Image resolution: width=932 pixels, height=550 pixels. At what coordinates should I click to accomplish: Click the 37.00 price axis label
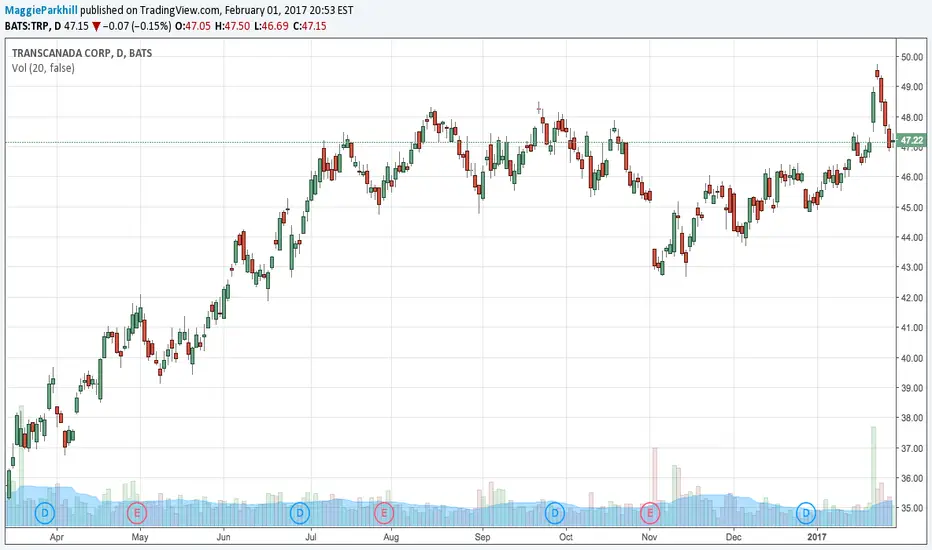(x=912, y=448)
